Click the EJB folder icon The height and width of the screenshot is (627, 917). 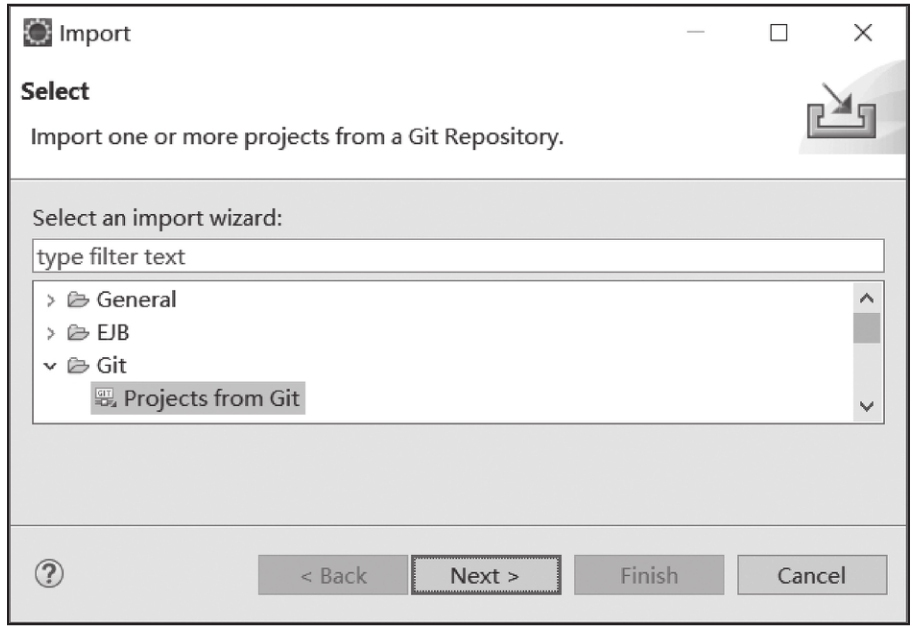tap(78, 332)
